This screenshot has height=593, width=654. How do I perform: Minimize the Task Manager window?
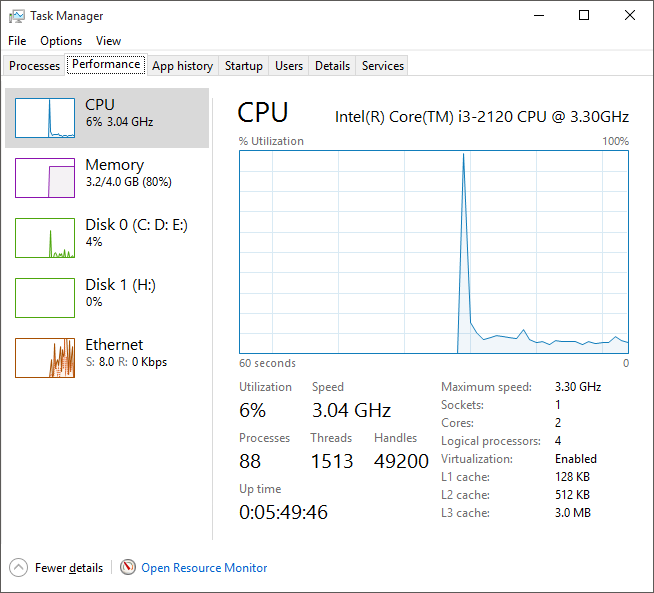(x=539, y=16)
